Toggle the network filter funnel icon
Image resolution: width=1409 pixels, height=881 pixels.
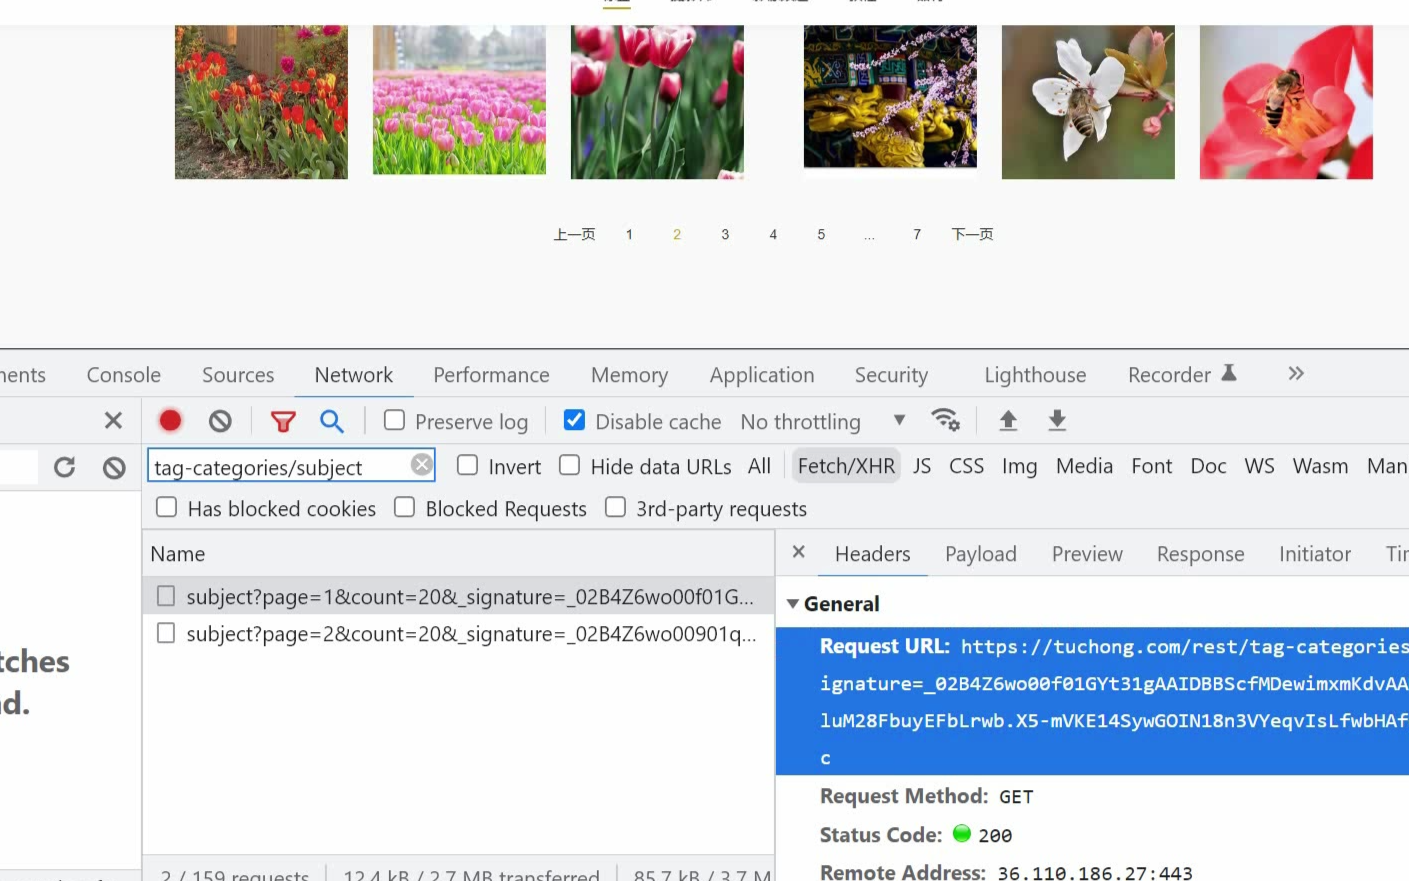coord(283,421)
